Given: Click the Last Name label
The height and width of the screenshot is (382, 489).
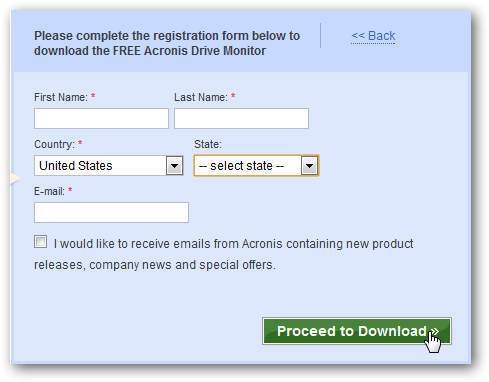Looking at the screenshot, I should point(201,97).
